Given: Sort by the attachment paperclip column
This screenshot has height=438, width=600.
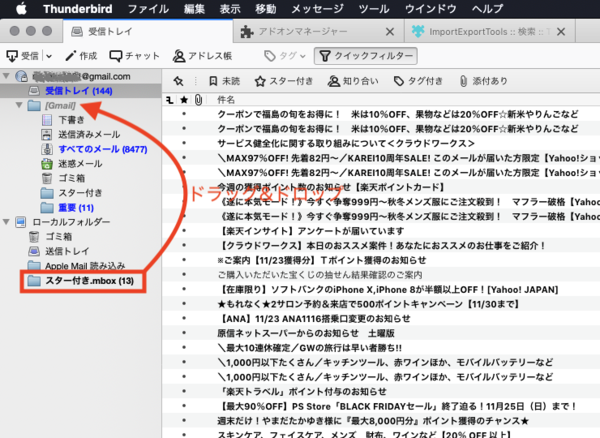Looking at the screenshot, I should click(197, 101).
